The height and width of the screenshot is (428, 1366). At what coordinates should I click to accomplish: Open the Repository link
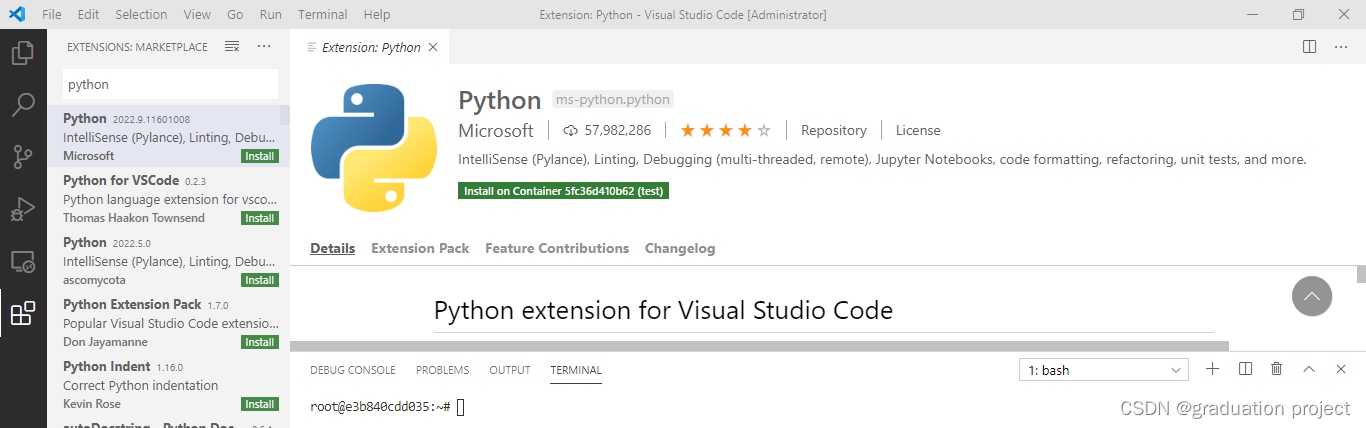[x=833, y=130]
